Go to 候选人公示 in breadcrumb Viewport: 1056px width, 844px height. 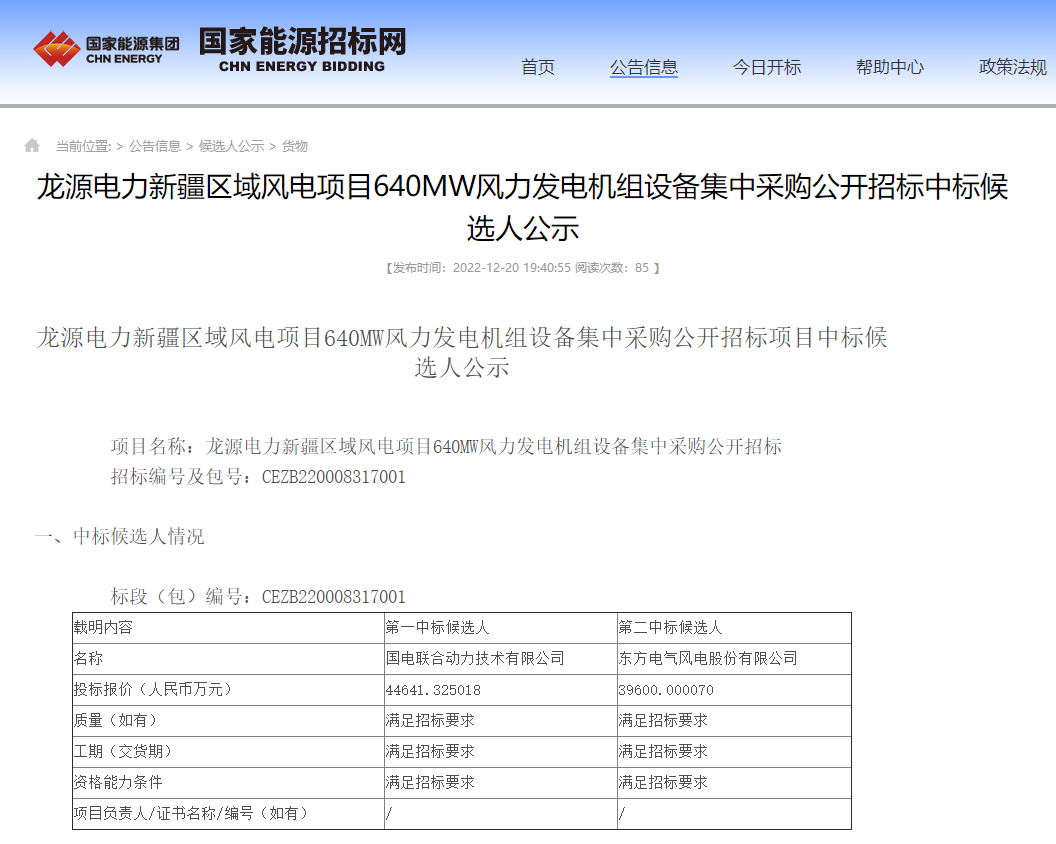pos(232,146)
